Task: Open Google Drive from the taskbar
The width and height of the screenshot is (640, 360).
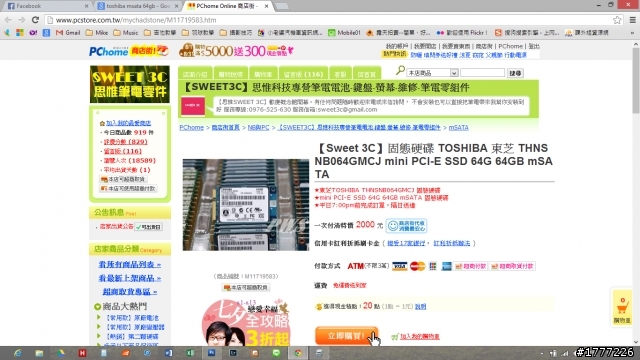Action: [x=61, y=353]
